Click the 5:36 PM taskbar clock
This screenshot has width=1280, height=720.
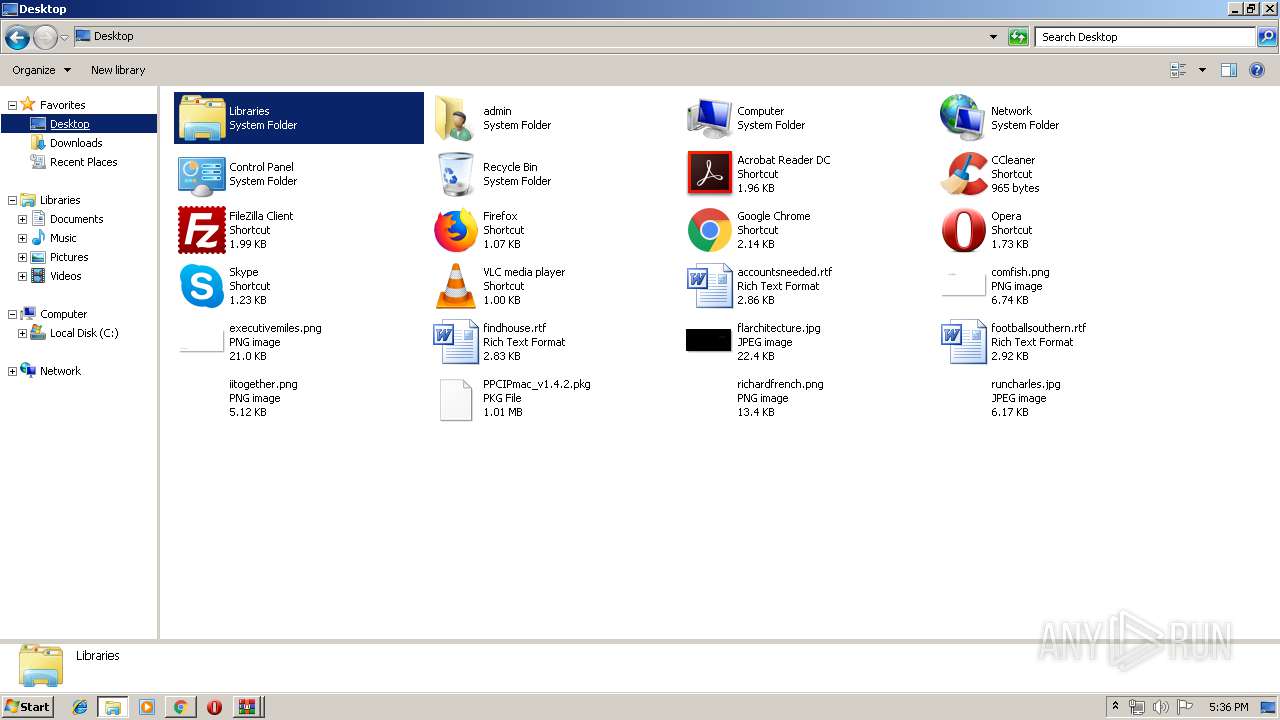pos(1228,707)
